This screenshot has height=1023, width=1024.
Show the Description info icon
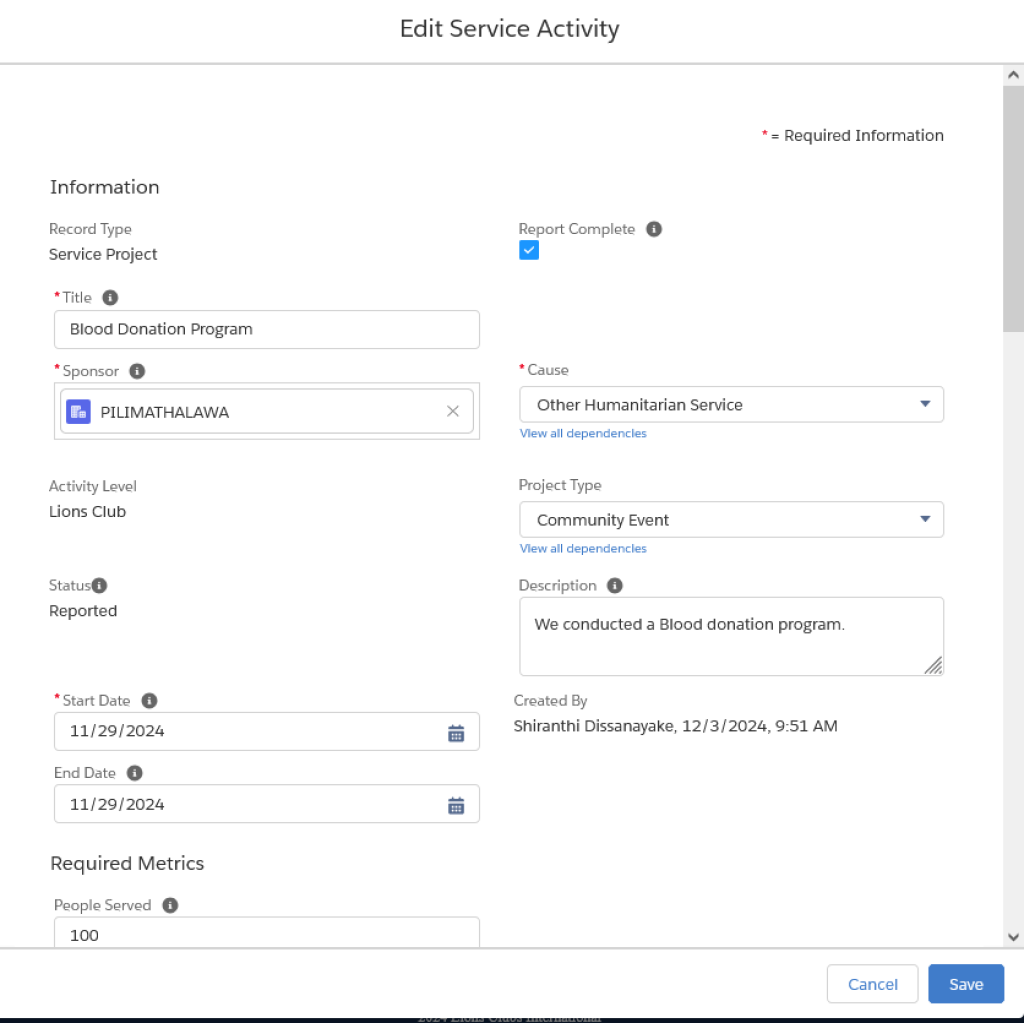pos(615,586)
